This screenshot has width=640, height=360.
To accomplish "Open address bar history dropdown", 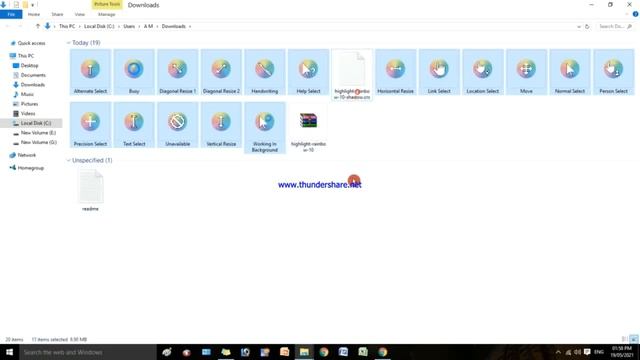I will click(x=579, y=27).
